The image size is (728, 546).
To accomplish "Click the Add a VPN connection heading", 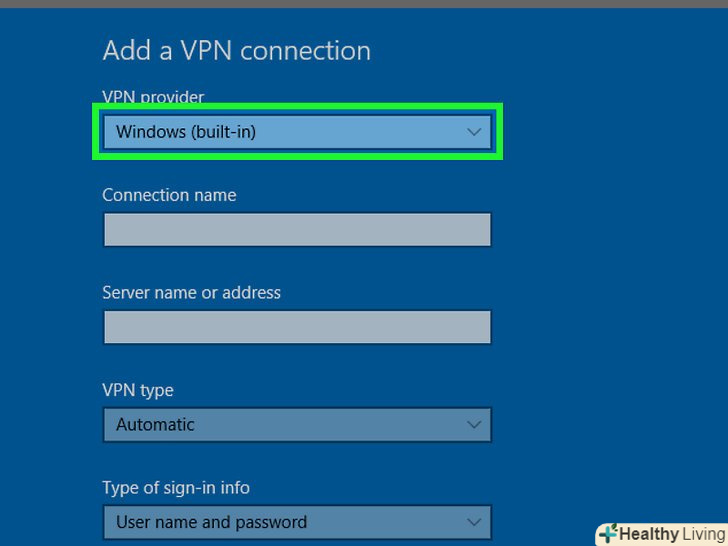I will point(236,51).
